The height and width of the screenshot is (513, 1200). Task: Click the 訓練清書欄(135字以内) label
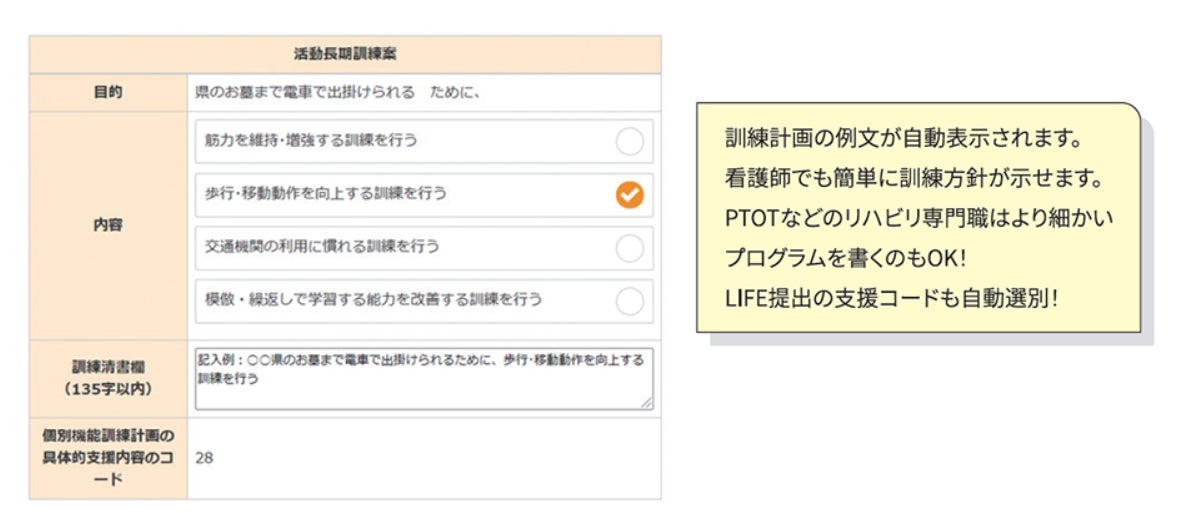[108, 377]
